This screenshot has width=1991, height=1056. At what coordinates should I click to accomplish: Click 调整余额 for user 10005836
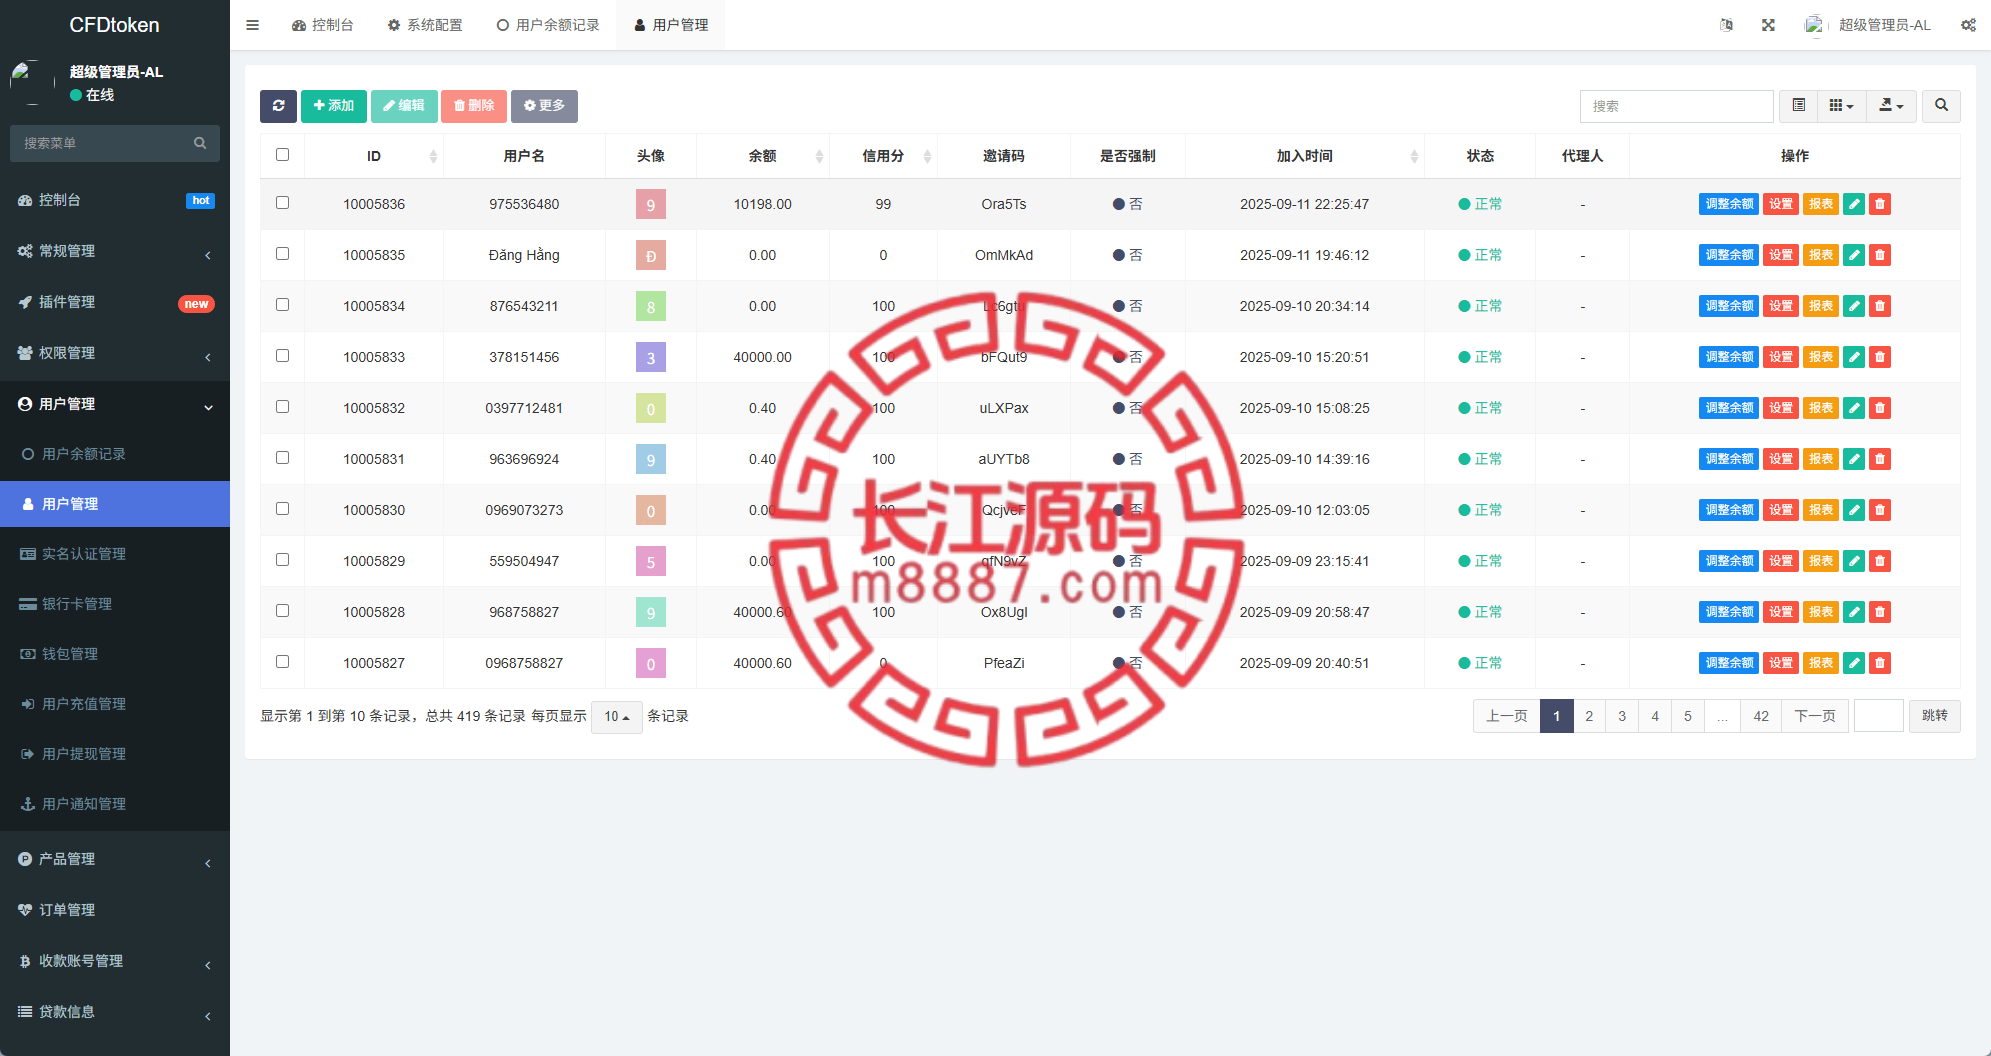point(1729,204)
